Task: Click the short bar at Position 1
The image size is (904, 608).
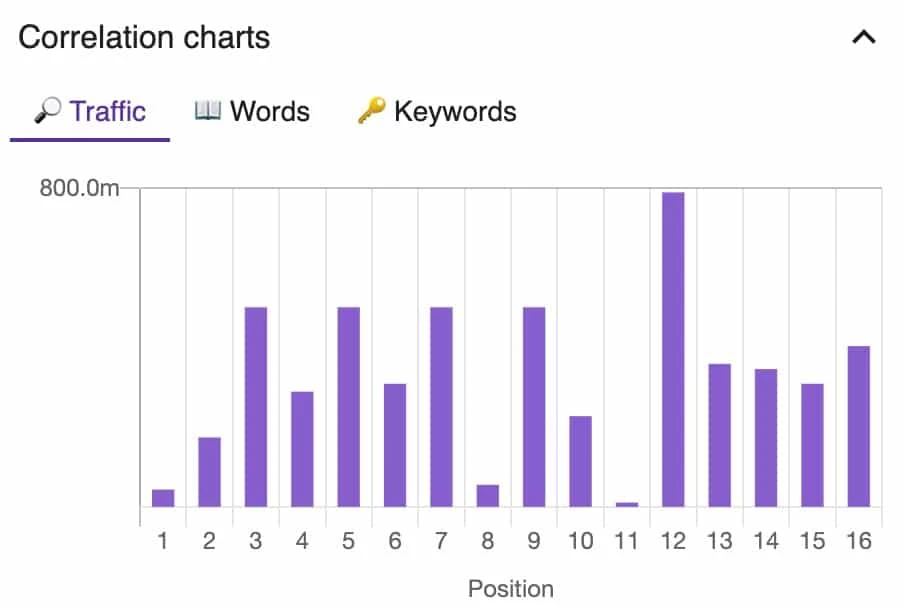Action: [162, 500]
